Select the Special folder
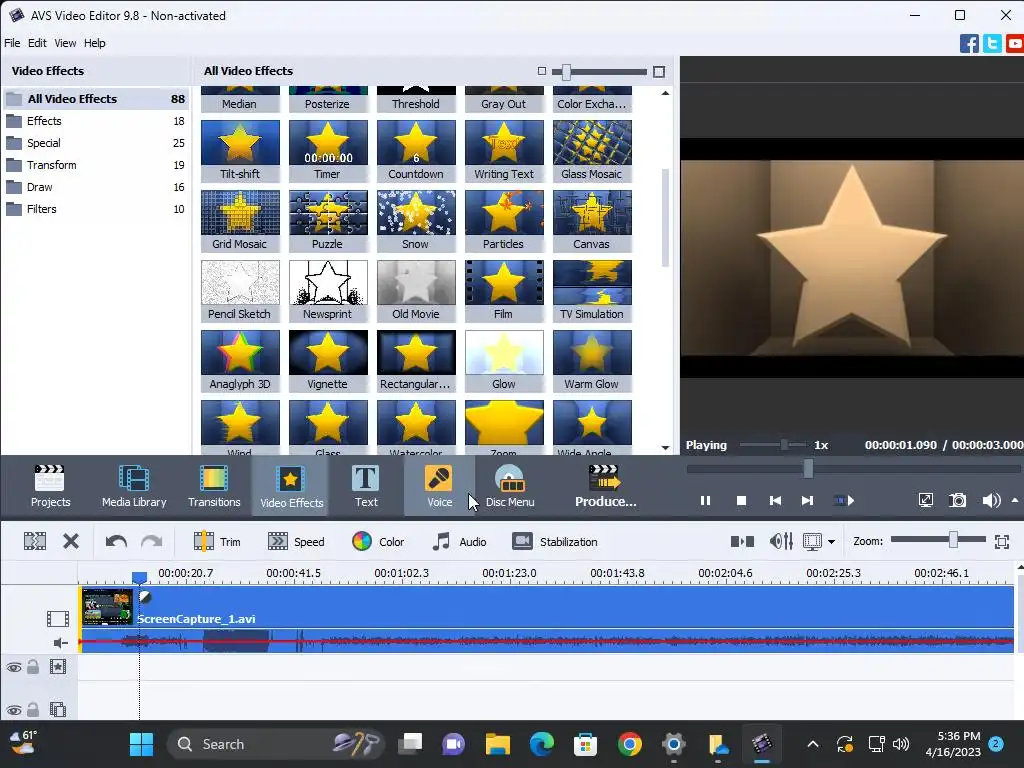 (x=95, y=143)
